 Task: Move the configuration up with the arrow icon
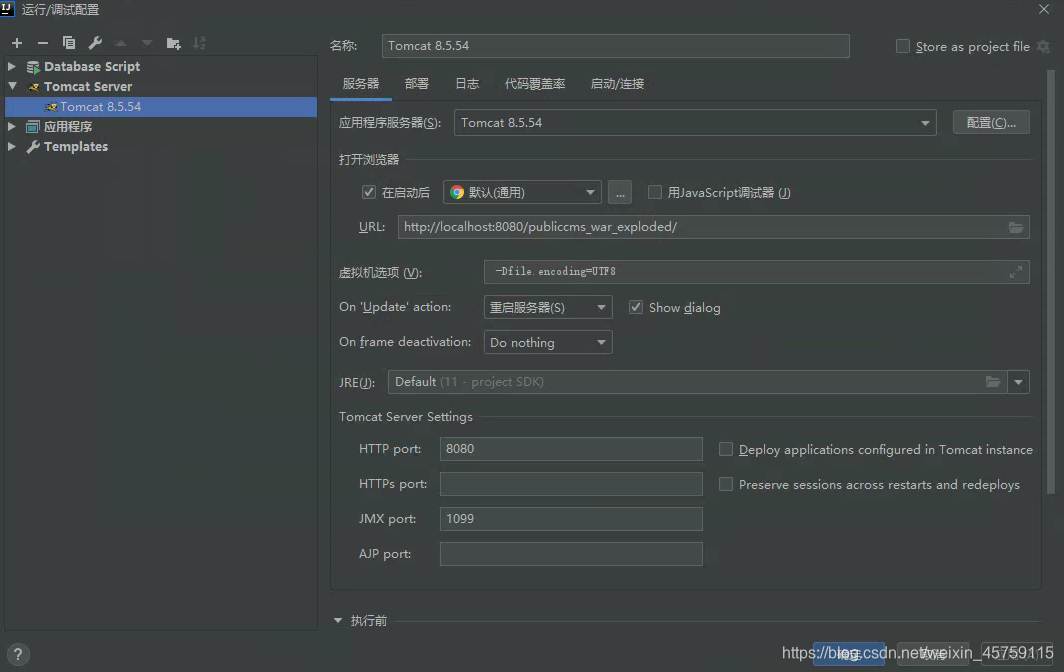click(x=121, y=43)
